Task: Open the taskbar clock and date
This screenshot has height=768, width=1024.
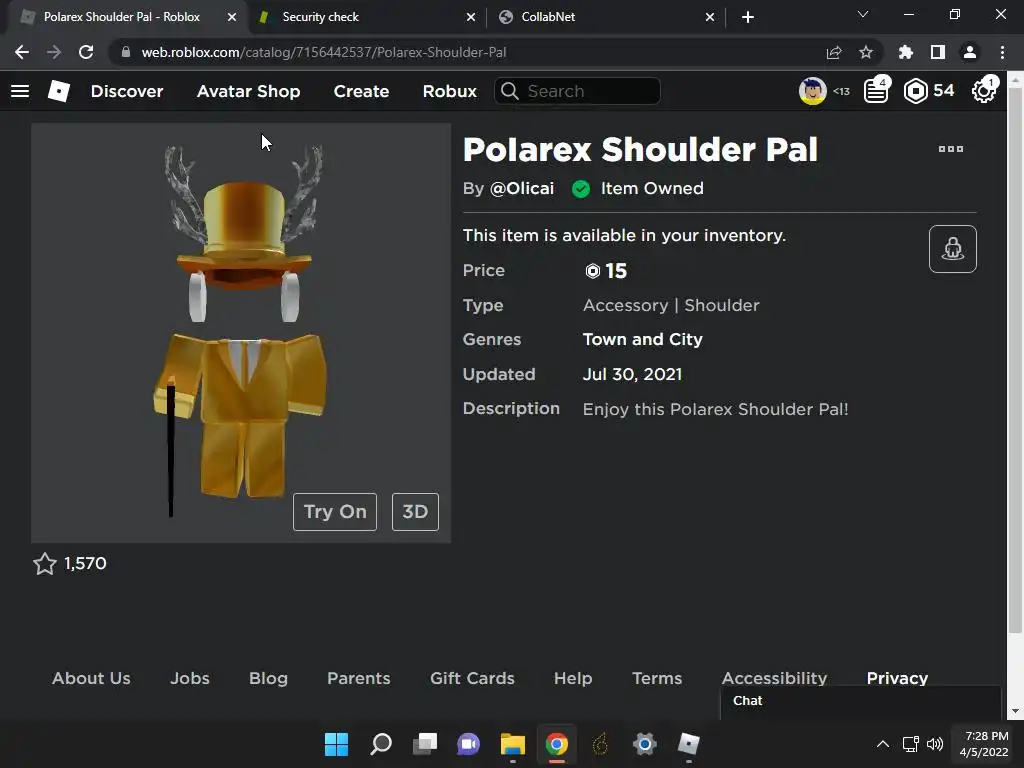Action: click(984, 744)
